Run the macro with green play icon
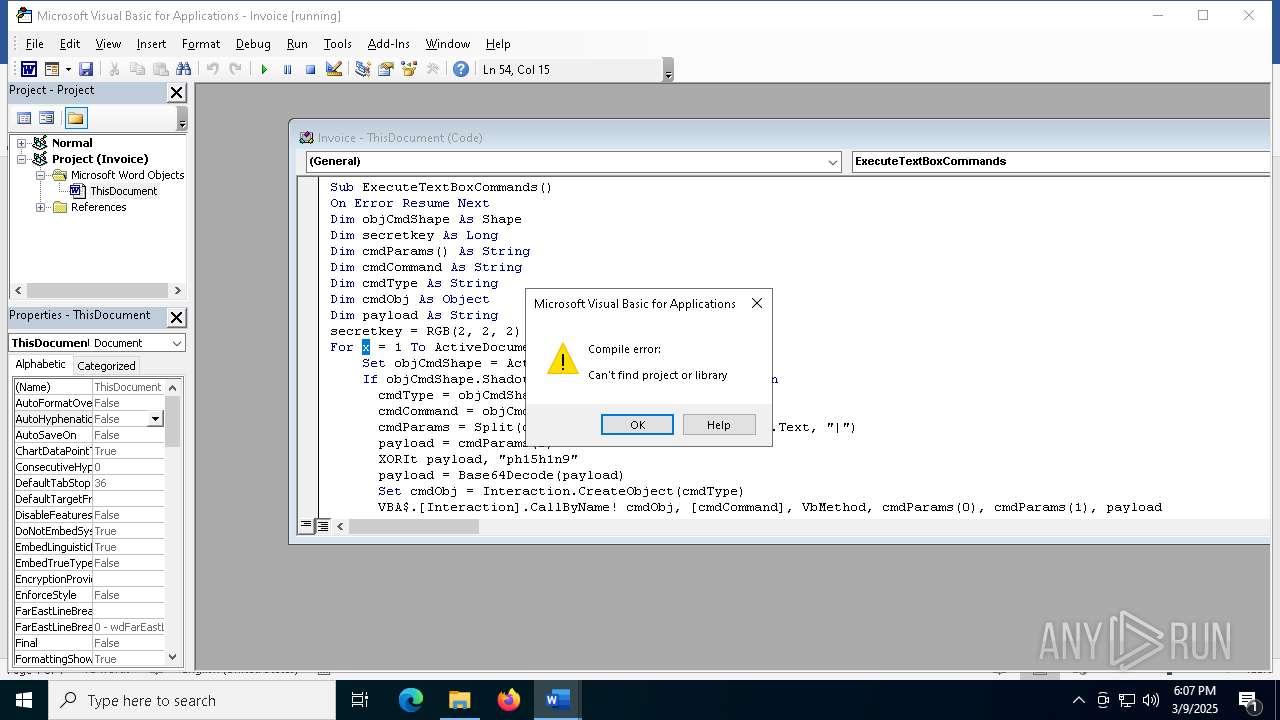Screen dimensions: 1280x720 [264, 69]
